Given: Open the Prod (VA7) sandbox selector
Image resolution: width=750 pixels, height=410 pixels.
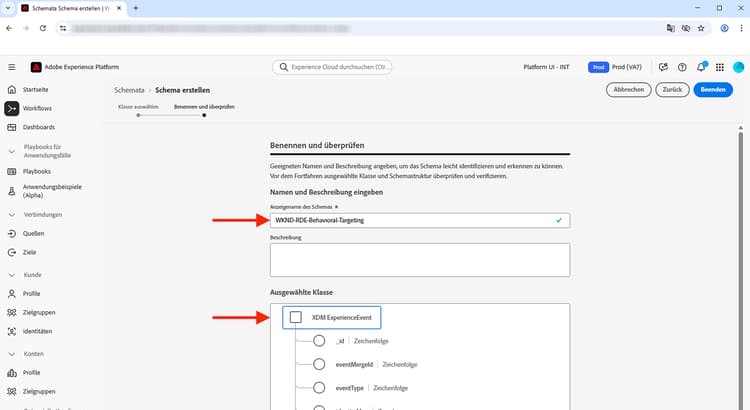Looking at the screenshot, I should point(615,67).
